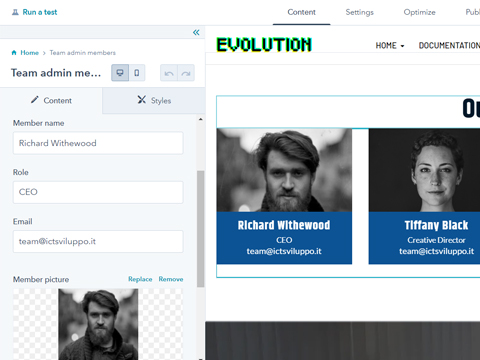Screen dimensions: 480x360
Task: Click the Member name input field
Action: click(x=98, y=143)
